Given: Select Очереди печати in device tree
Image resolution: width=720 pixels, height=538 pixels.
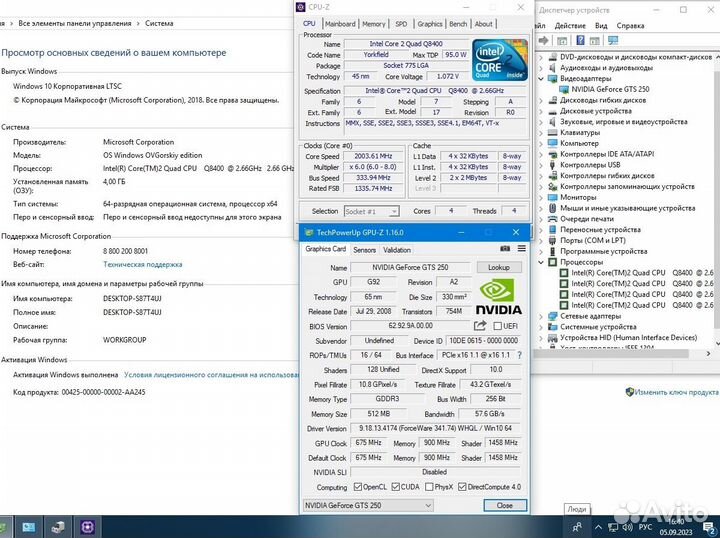Looking at the screenshot, I should coord(587,219).
